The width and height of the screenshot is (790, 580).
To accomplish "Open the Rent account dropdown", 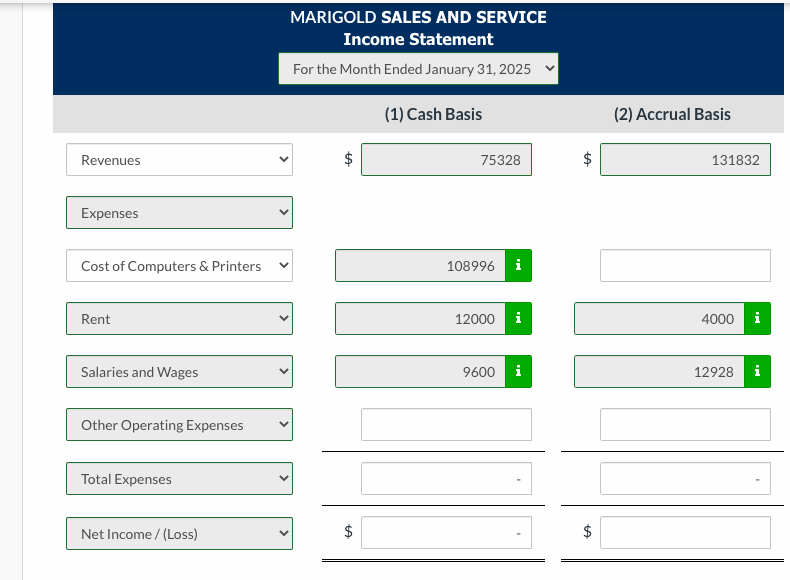I will 179,318.
